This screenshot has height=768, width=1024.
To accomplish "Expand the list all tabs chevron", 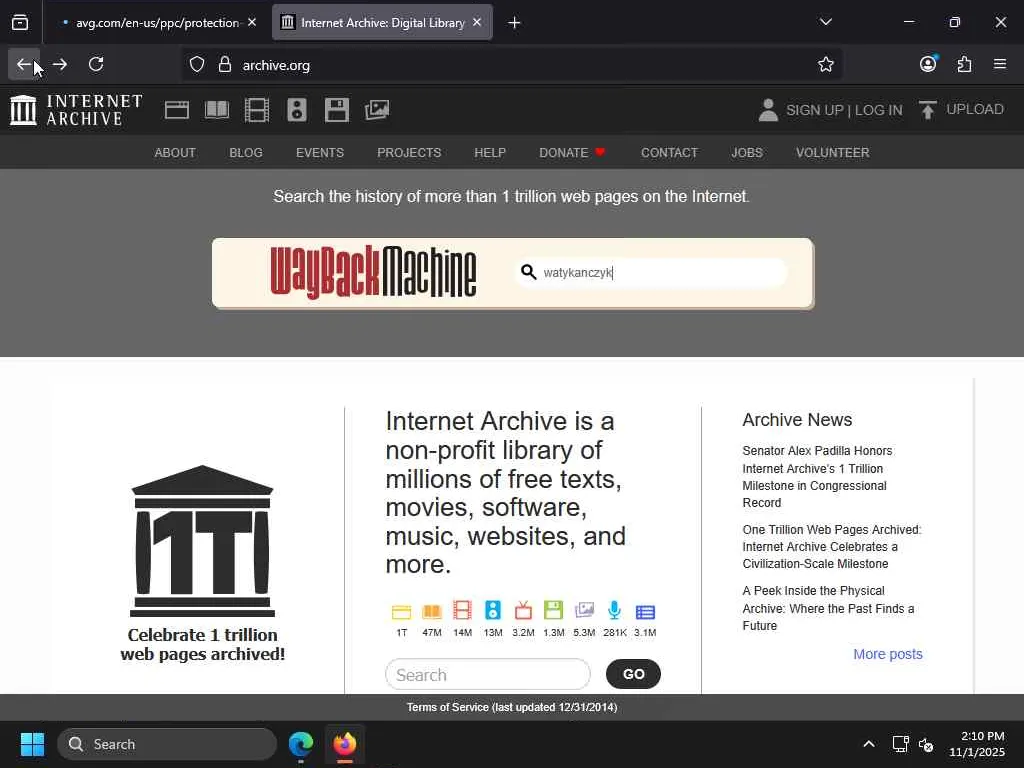I will [x=825, y=22].
